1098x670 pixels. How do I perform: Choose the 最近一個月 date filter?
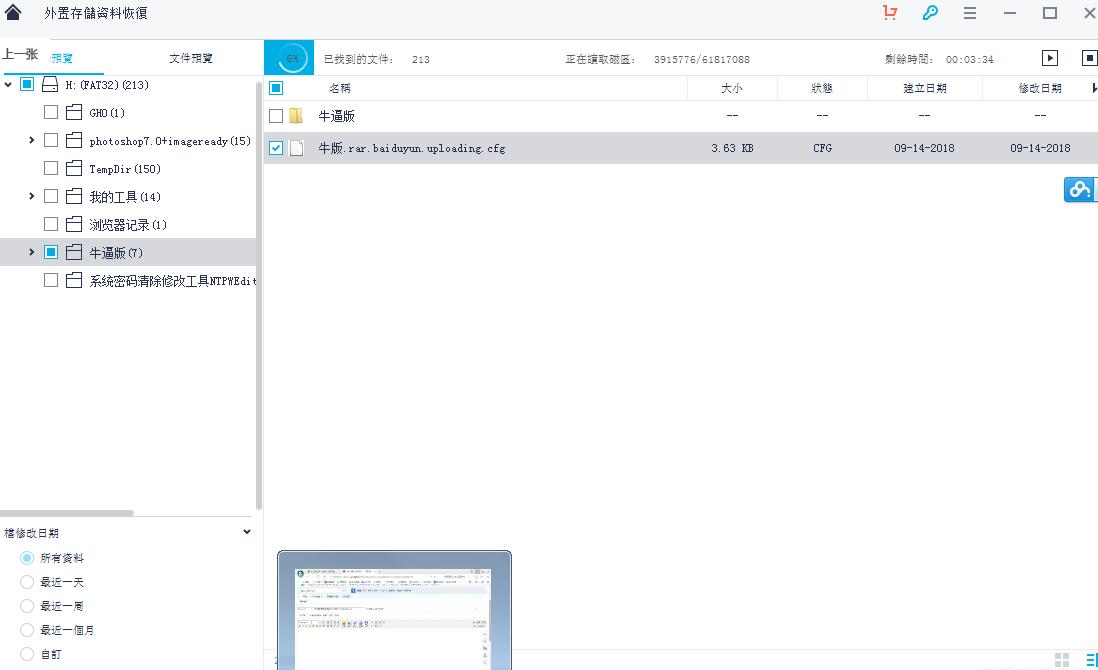coord(27,630)
